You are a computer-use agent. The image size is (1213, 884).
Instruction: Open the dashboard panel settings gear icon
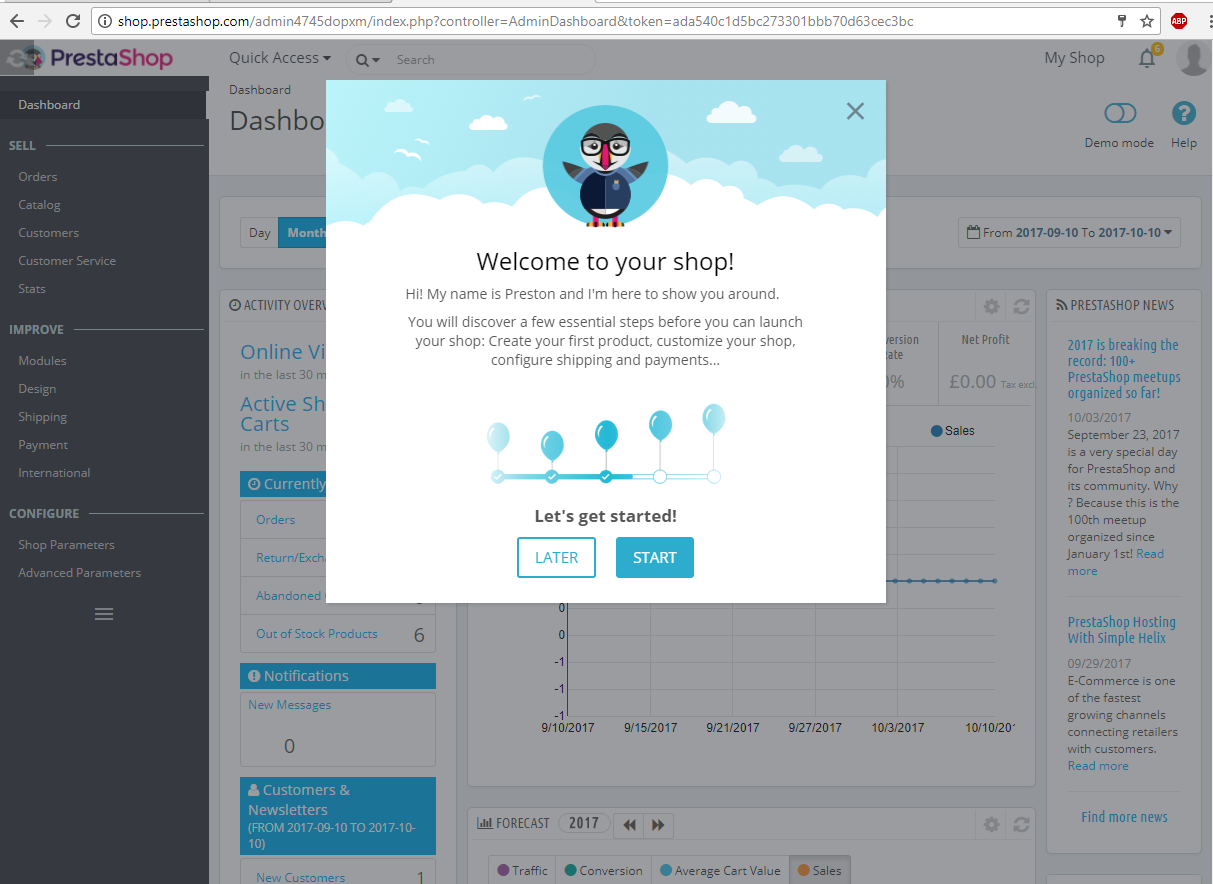coord(991,306)
